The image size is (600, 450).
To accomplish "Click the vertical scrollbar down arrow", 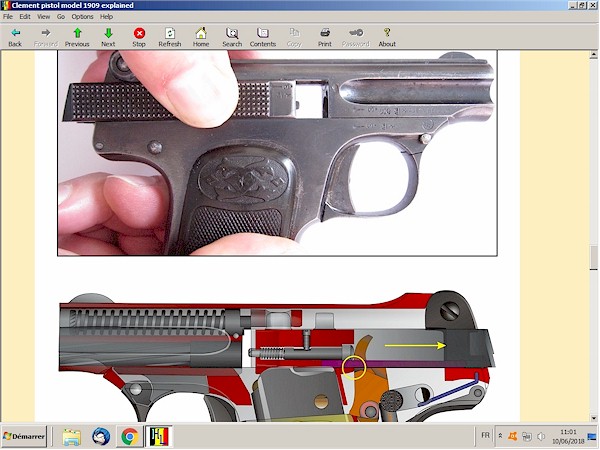I will [593, 418].
